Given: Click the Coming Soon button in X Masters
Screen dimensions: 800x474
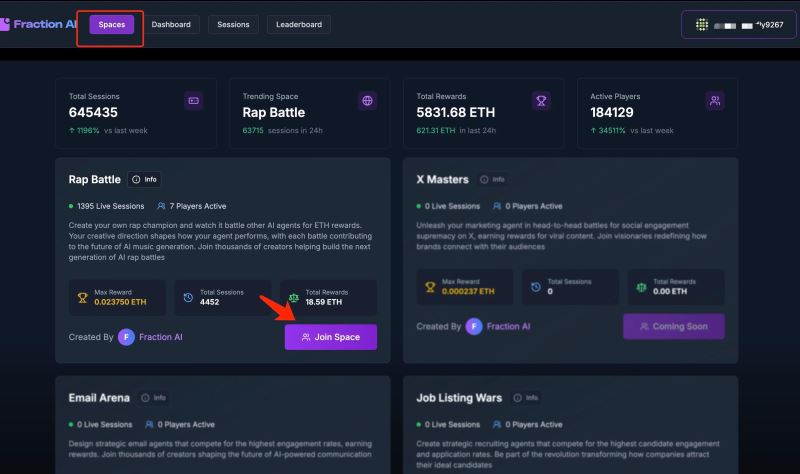Looking at the screenshot, I should point(673,326).
